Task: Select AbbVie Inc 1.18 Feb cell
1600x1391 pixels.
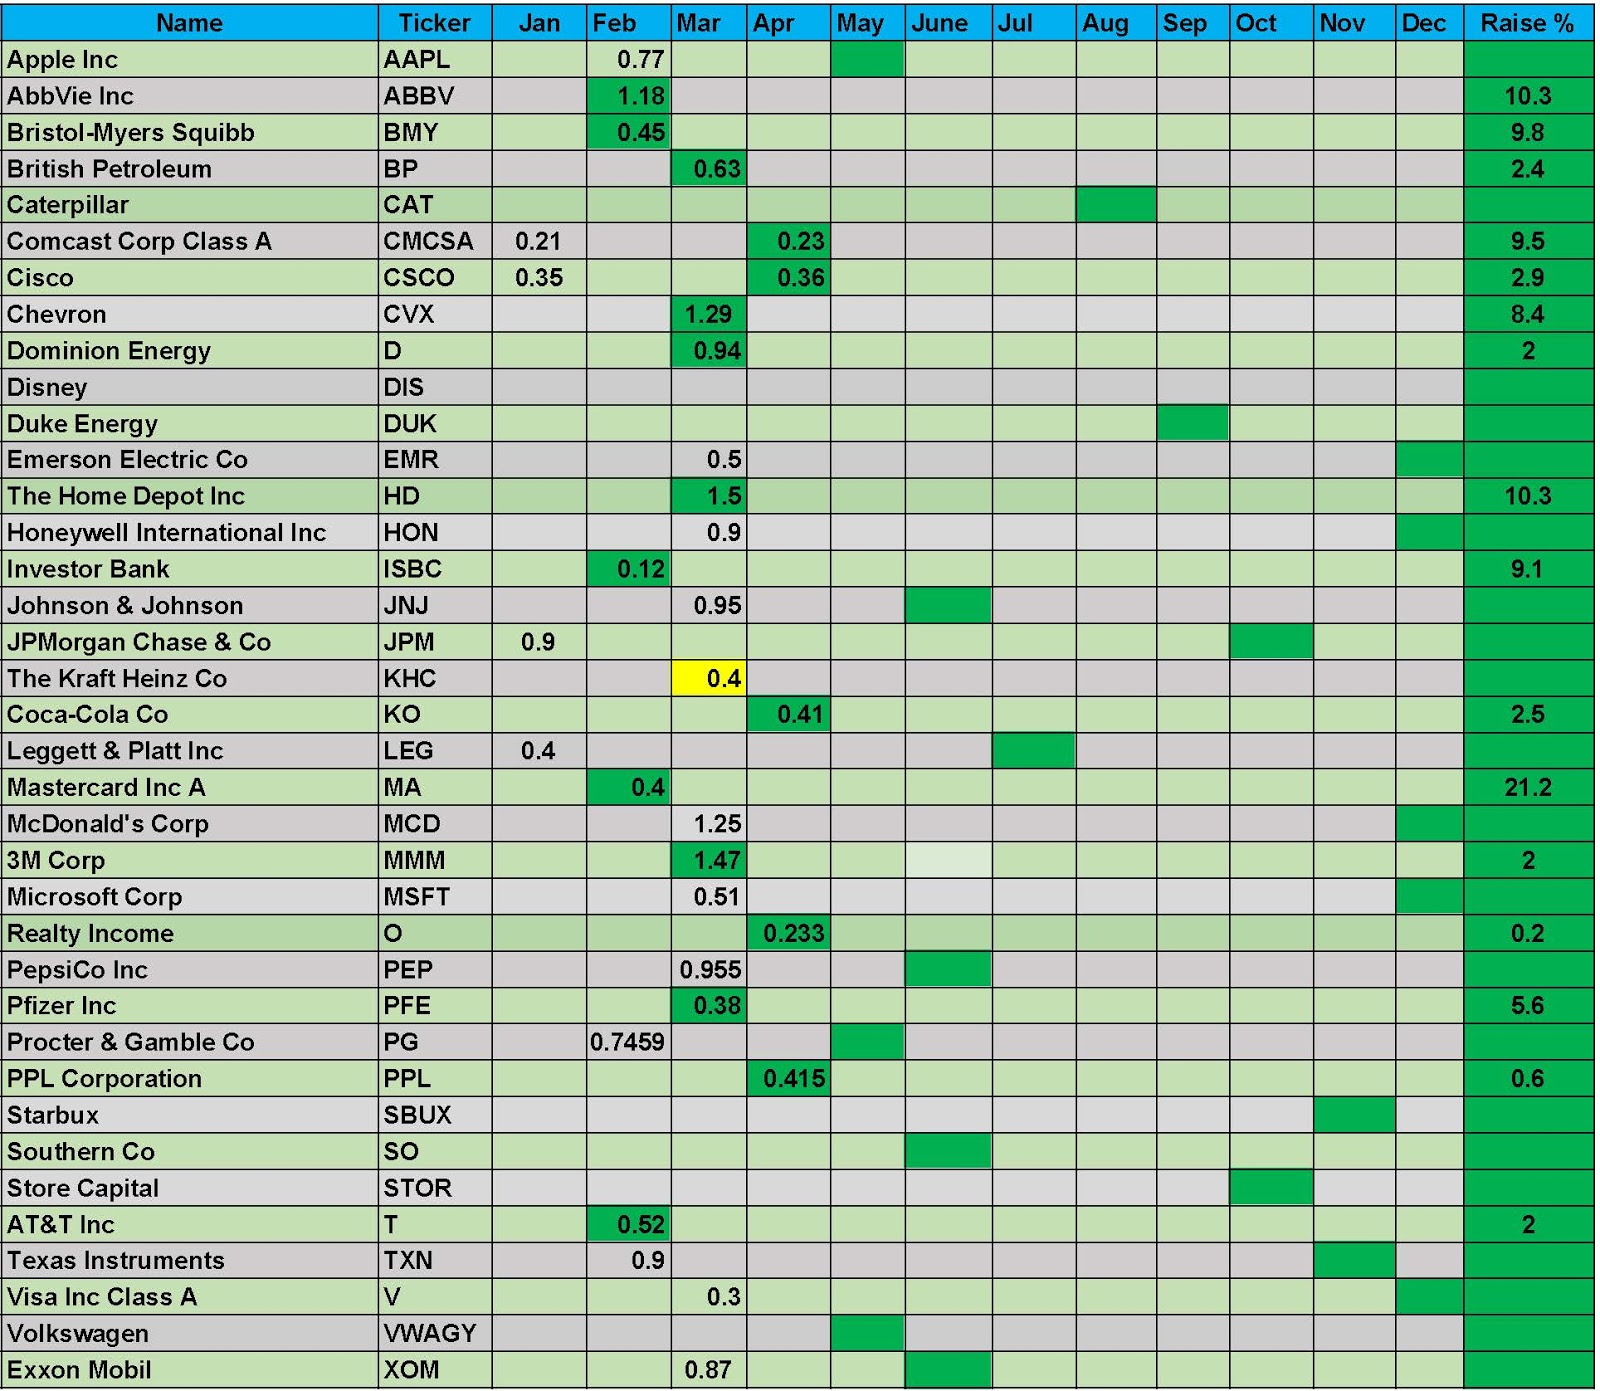Action: pos(628,96)
